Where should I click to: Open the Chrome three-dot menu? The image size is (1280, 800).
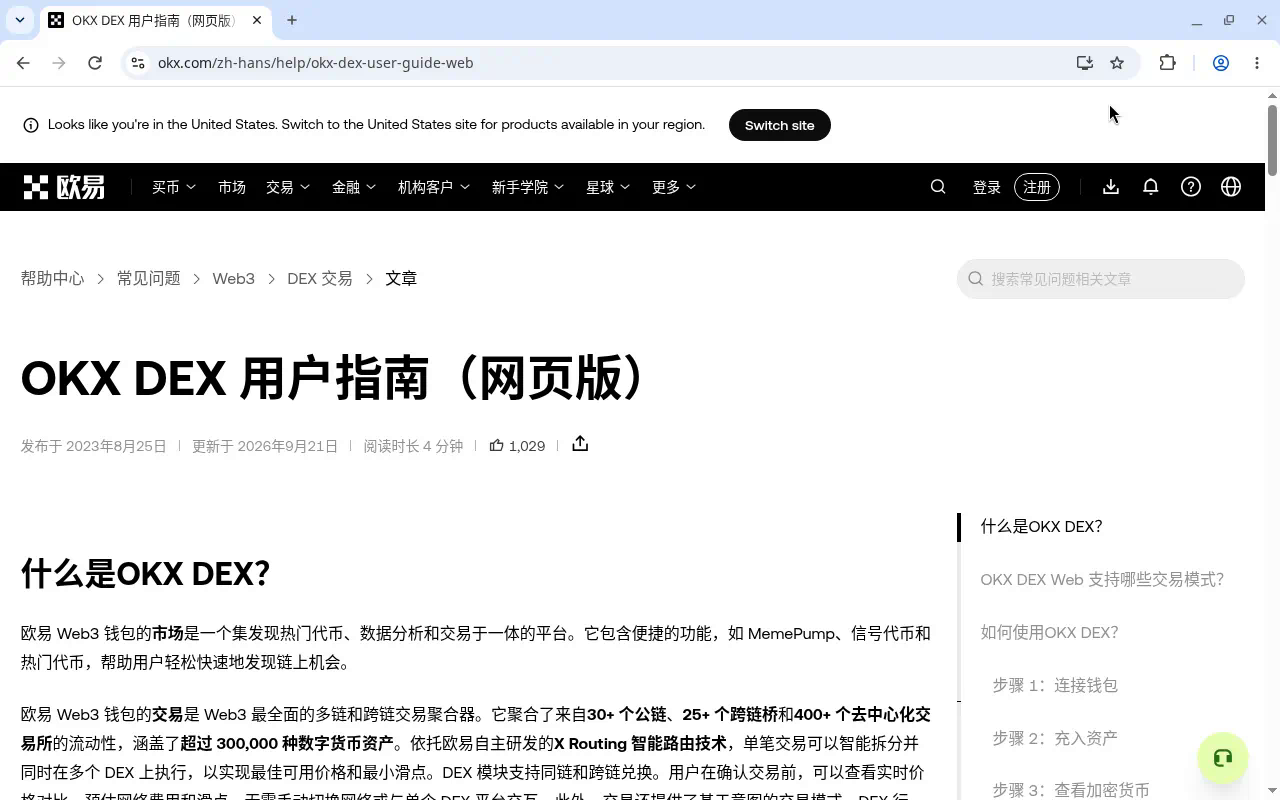(1257, 63)
